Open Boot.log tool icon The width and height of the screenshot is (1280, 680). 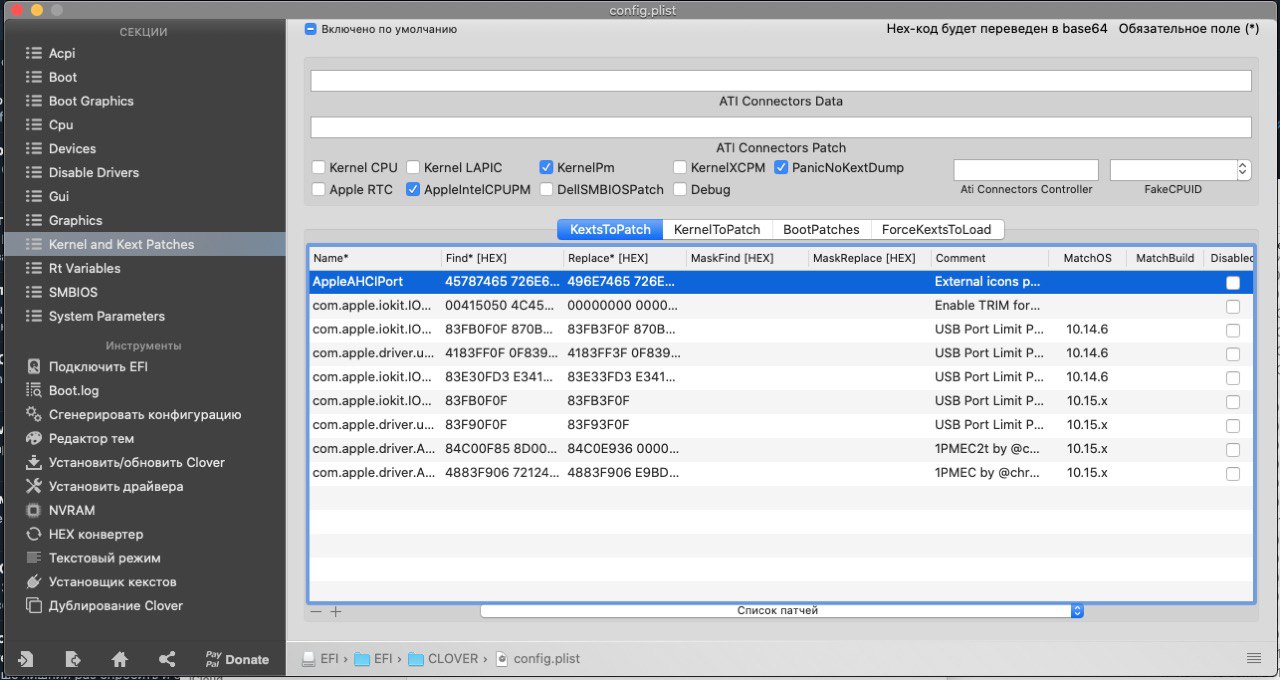34,391
